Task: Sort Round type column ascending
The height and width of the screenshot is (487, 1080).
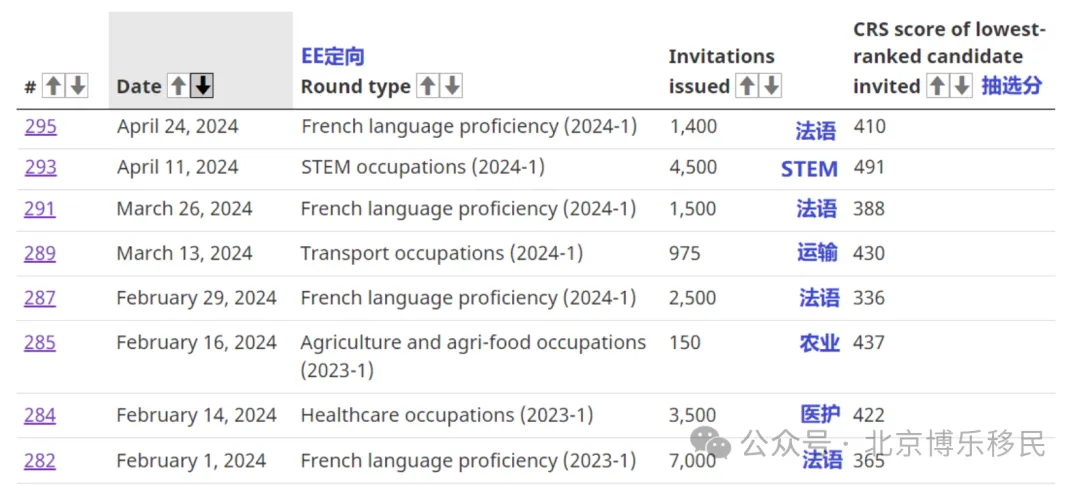Action: click(428, 86)
